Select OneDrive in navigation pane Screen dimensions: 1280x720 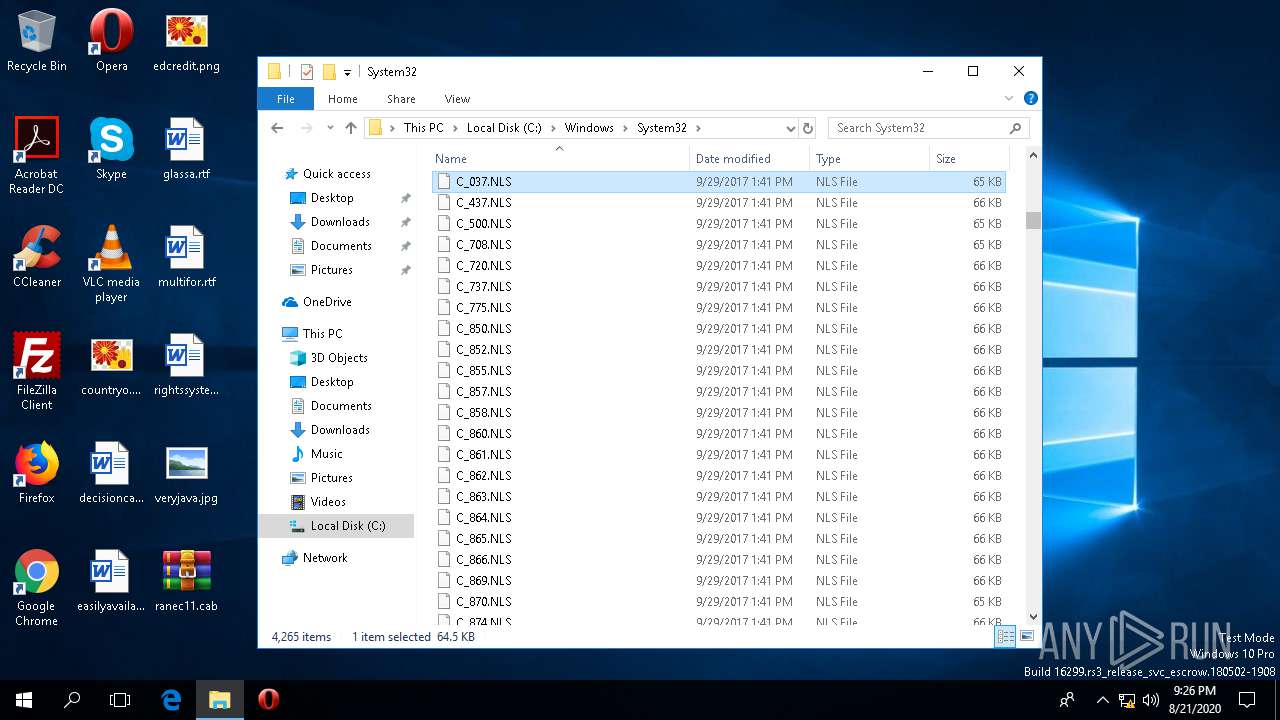click(x=327, y=302)
